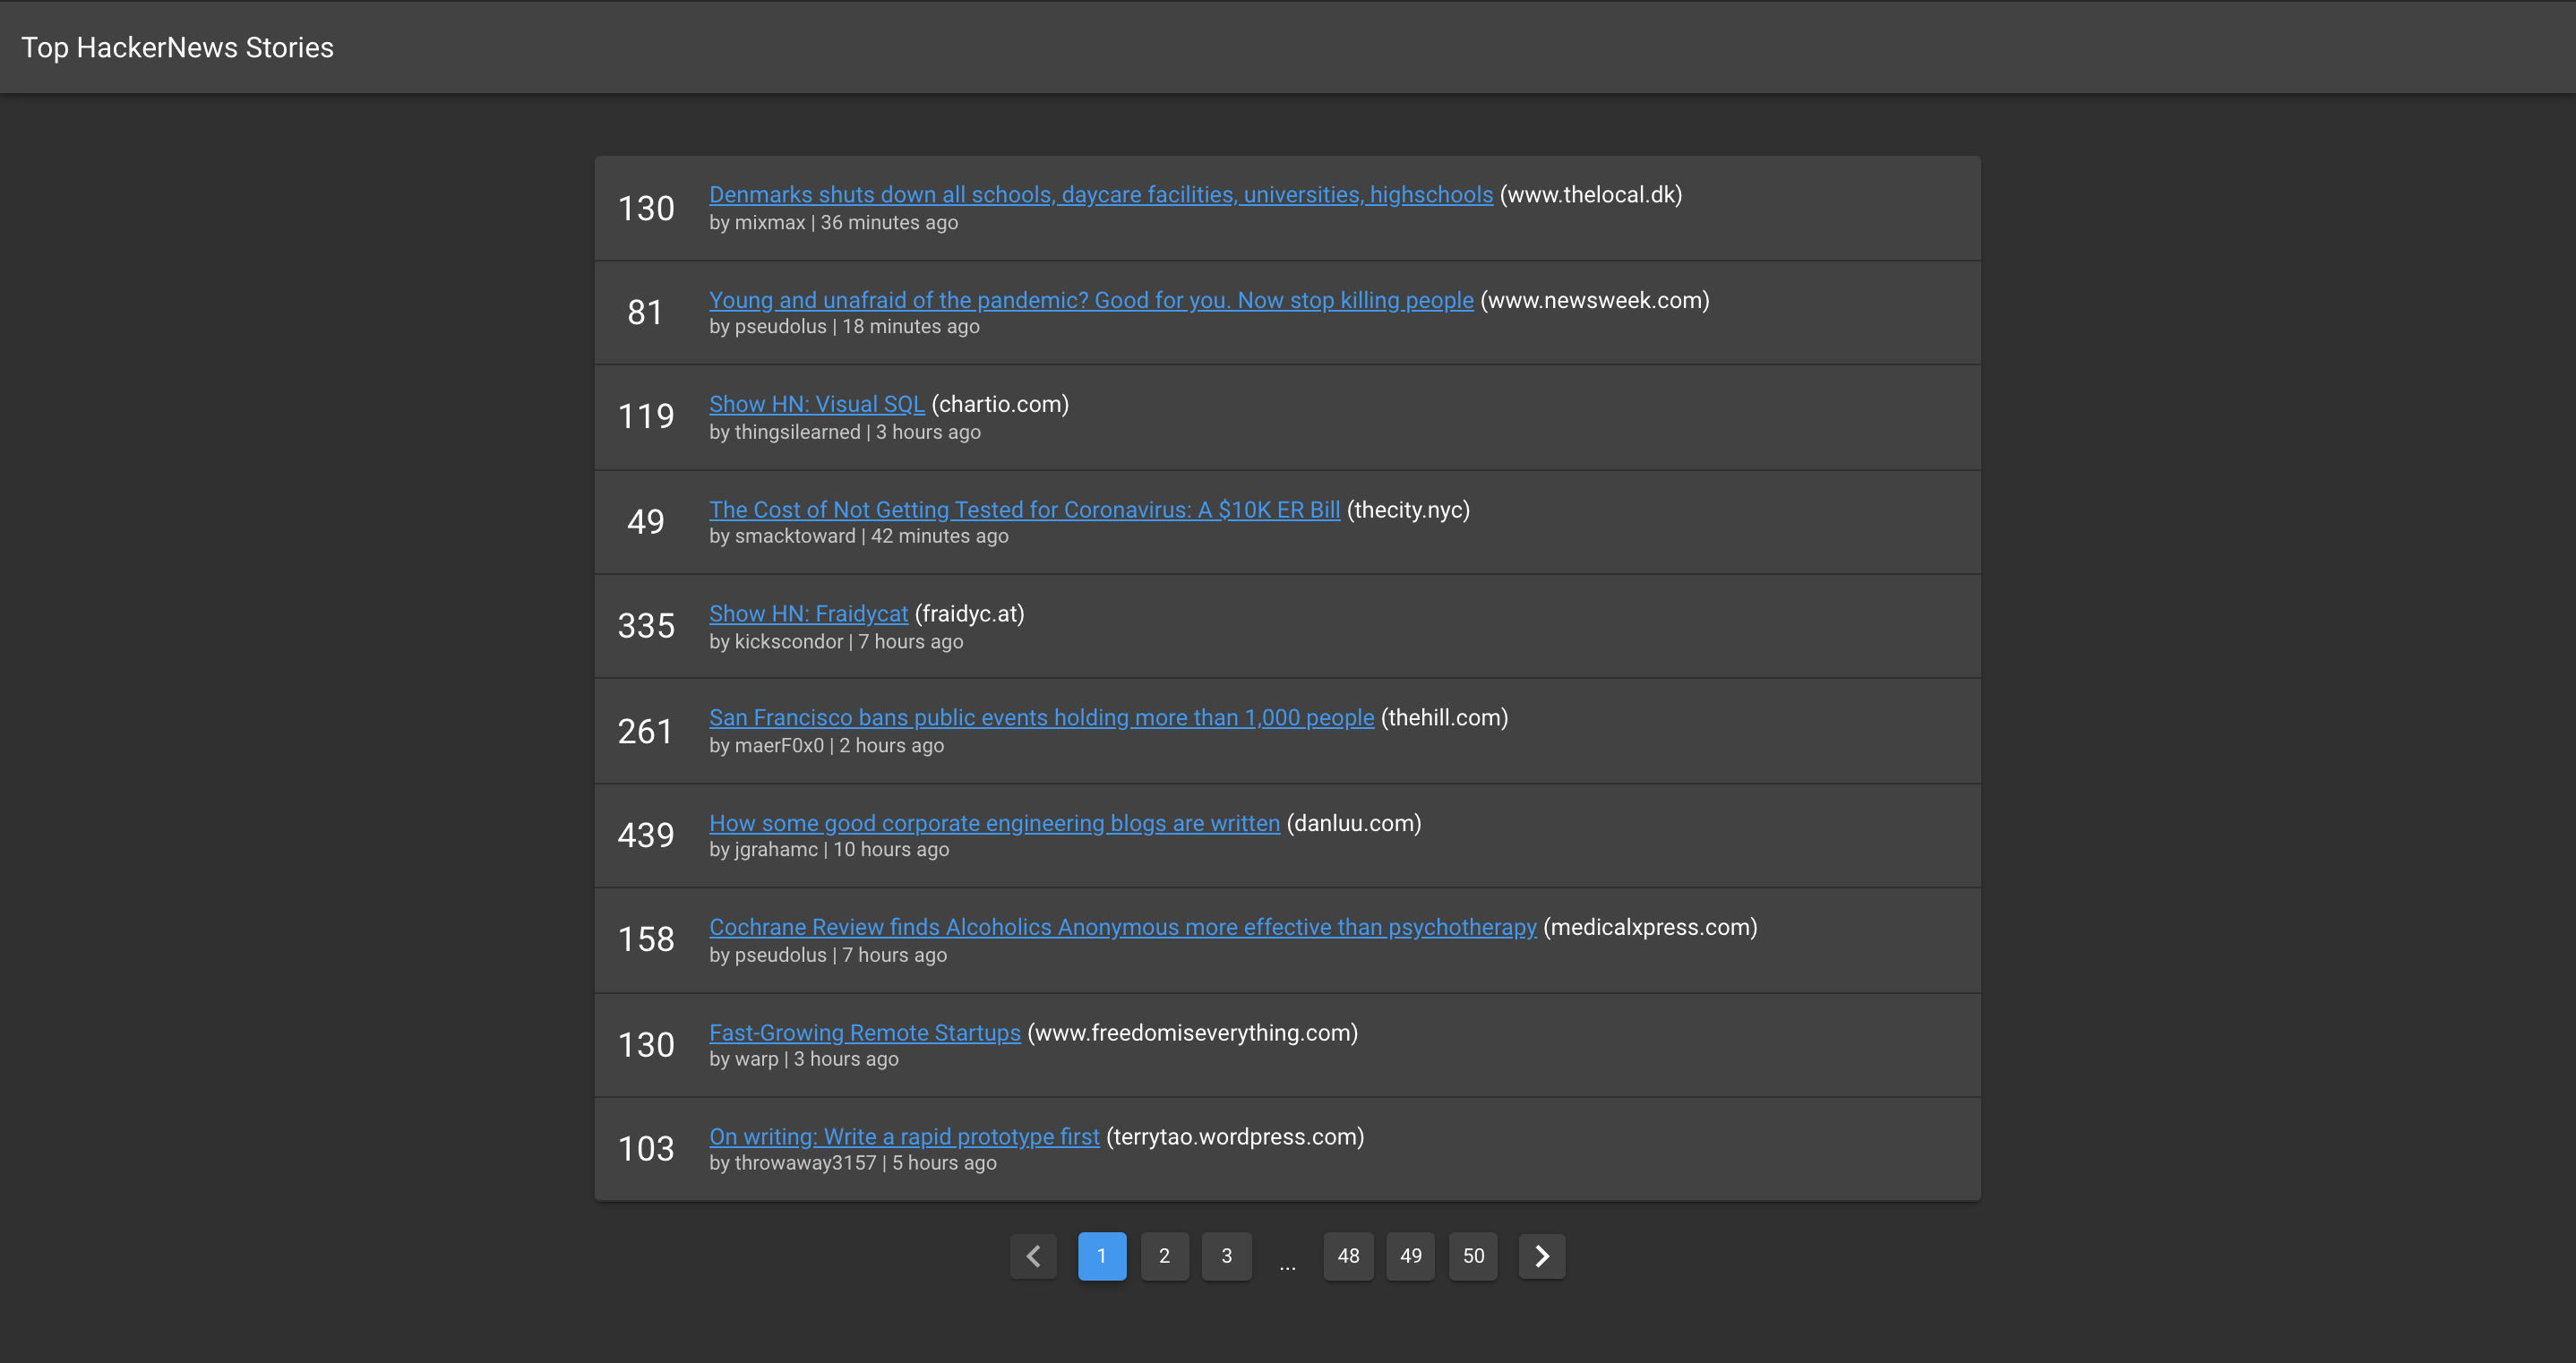
Task: Click the Top HackerNews Stories title
Action: click(178, 47)
